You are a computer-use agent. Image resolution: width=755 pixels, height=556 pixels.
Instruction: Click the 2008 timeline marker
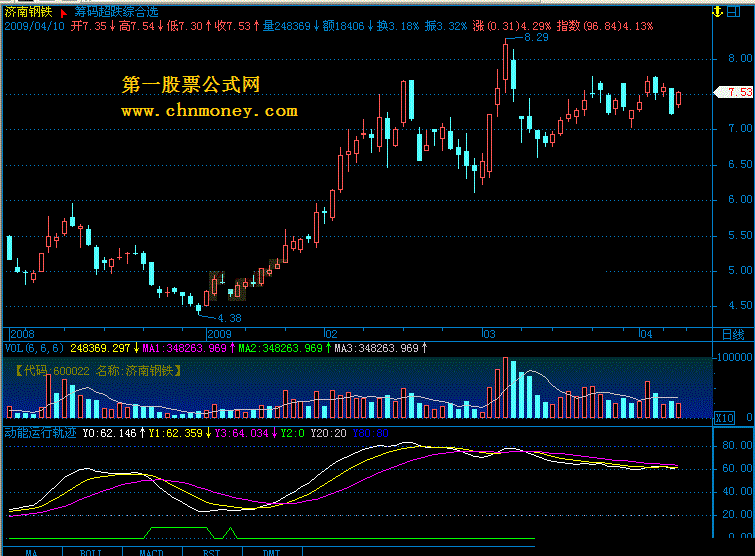pyautogui.click(x=22, y=334)
